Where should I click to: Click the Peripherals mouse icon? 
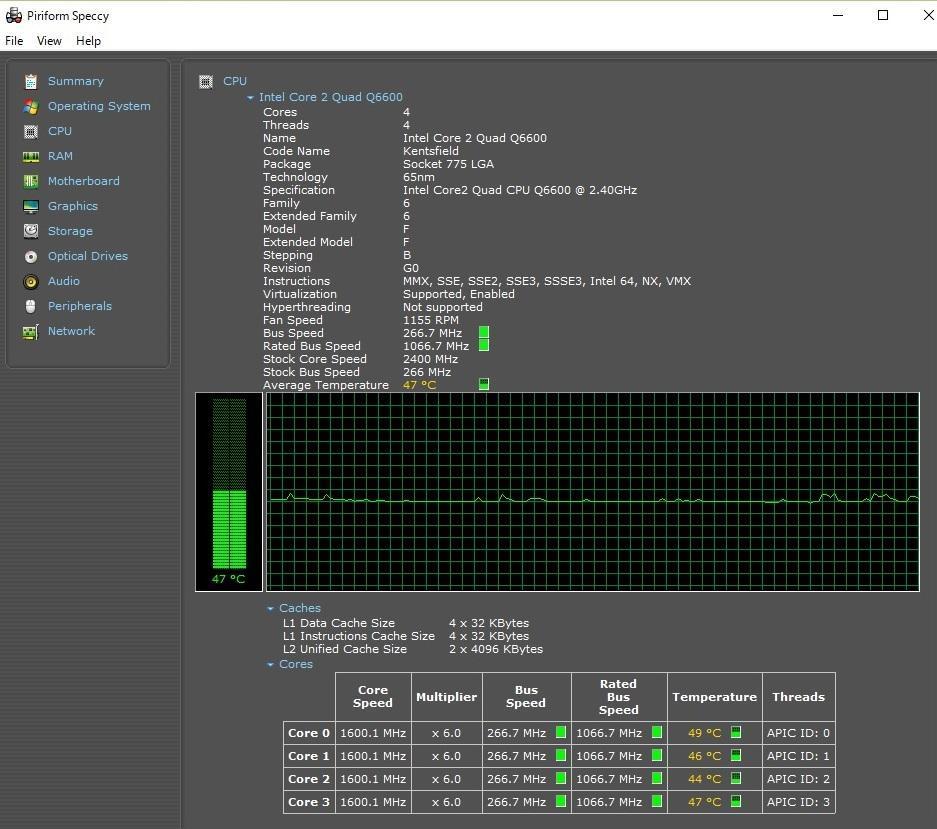(x=30, y=307)
